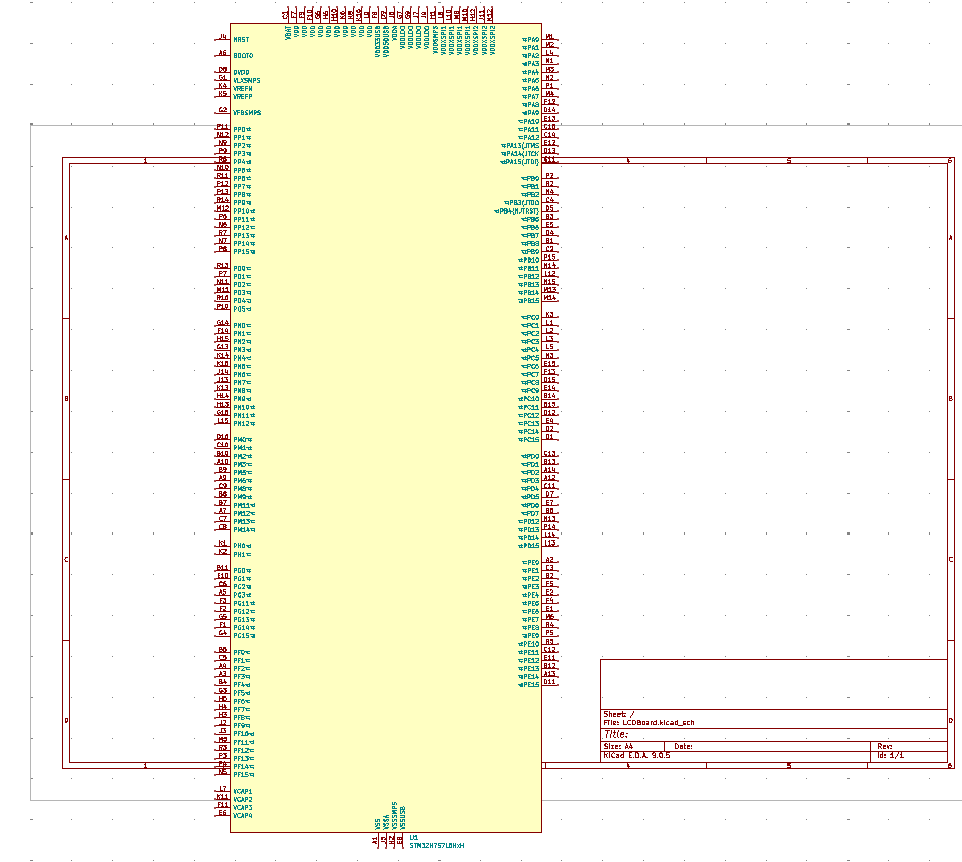Click the PN12 pin label
The image size is (962, 862).
pyautogui.click(x=242, y=423)
